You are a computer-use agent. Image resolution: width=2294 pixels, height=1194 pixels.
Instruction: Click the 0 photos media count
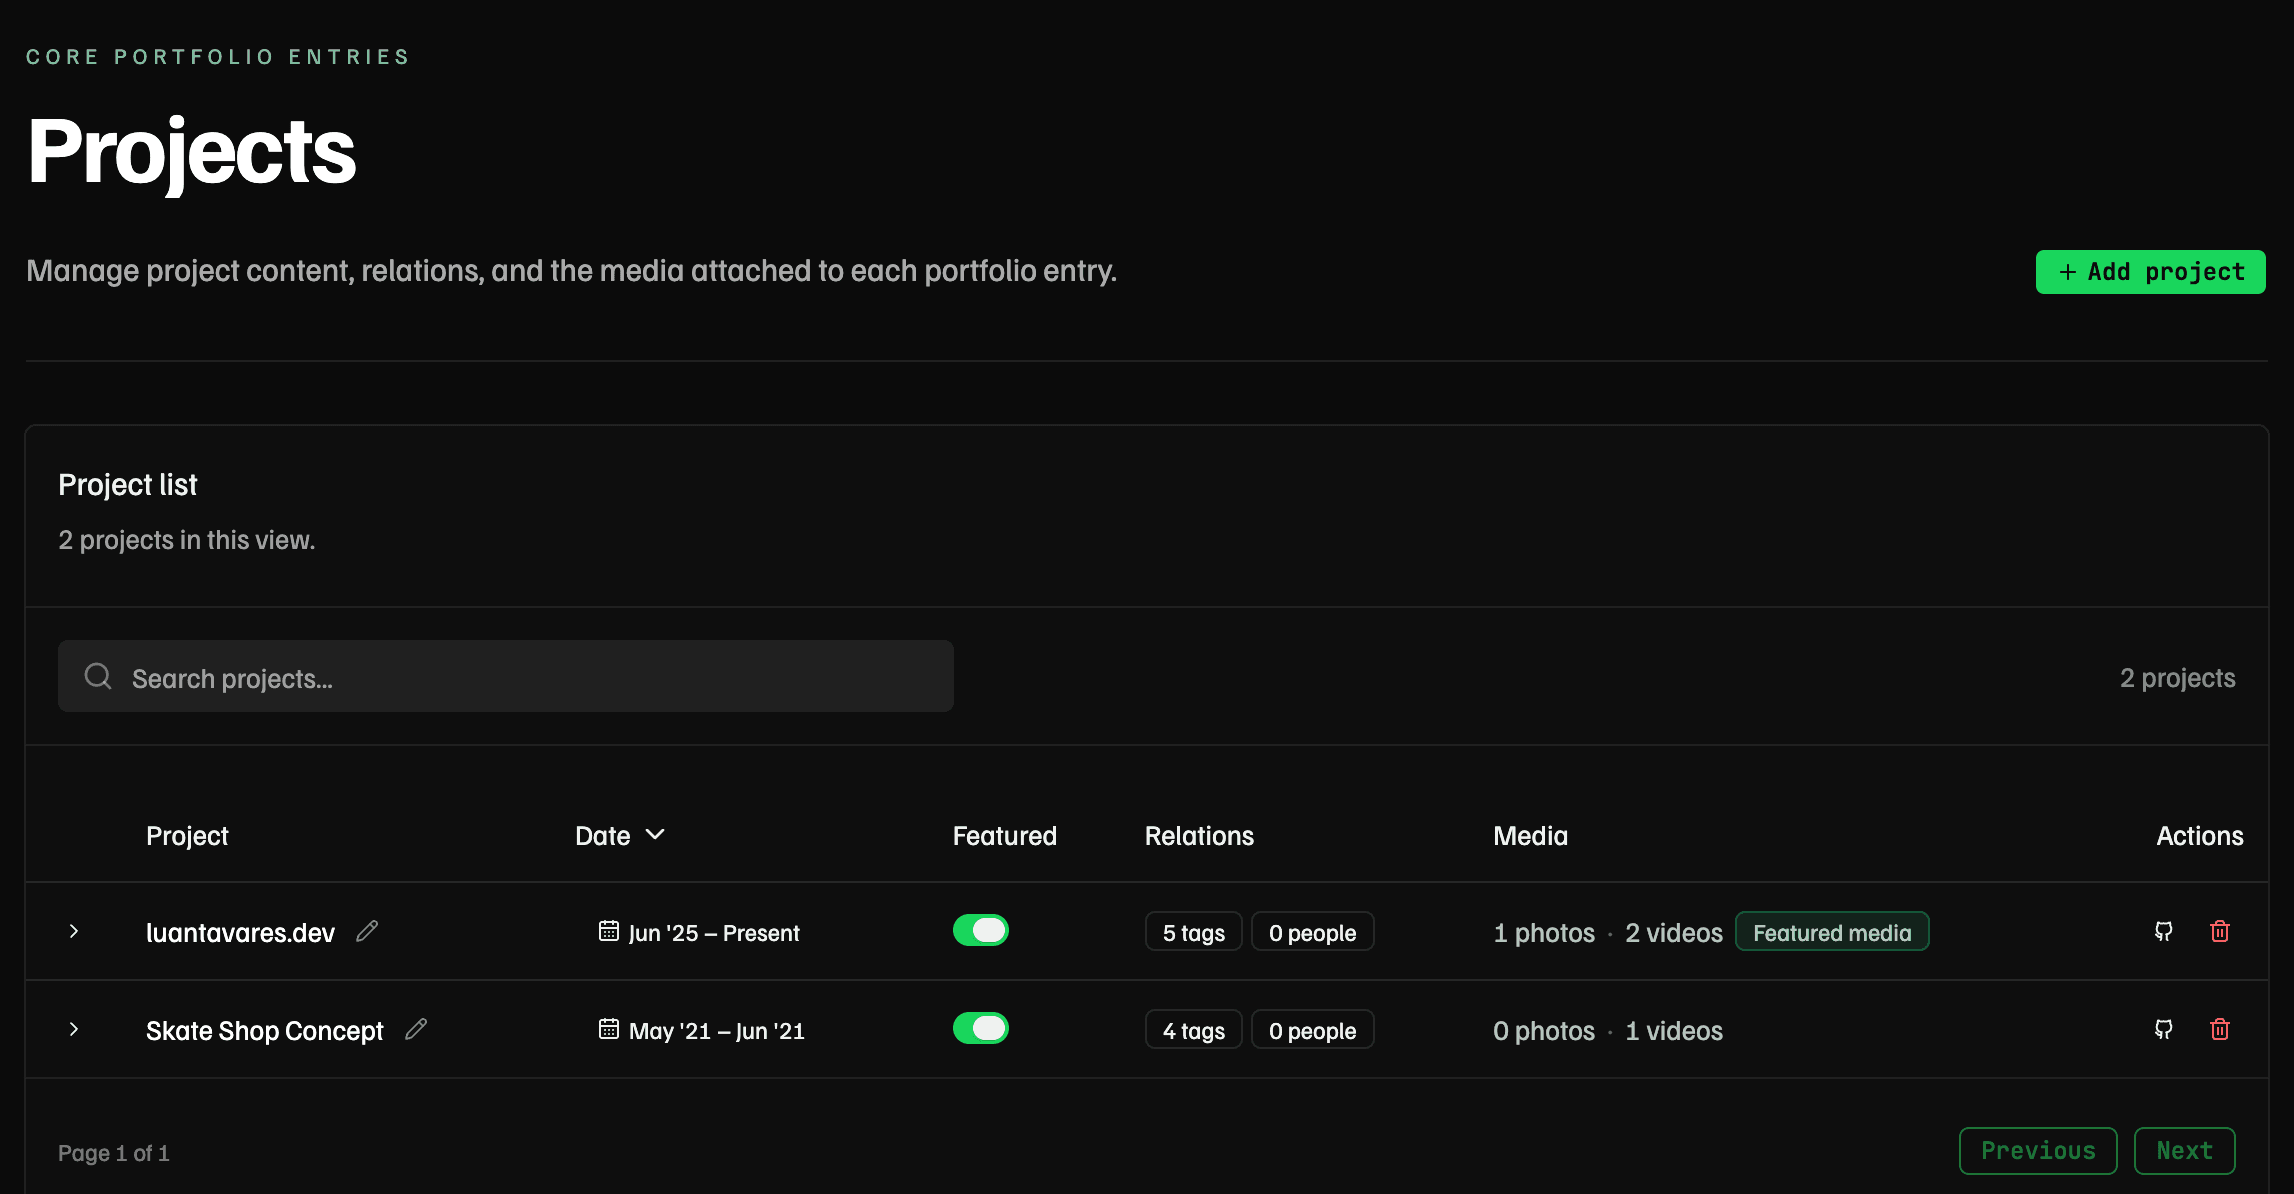[1544, 1031]
